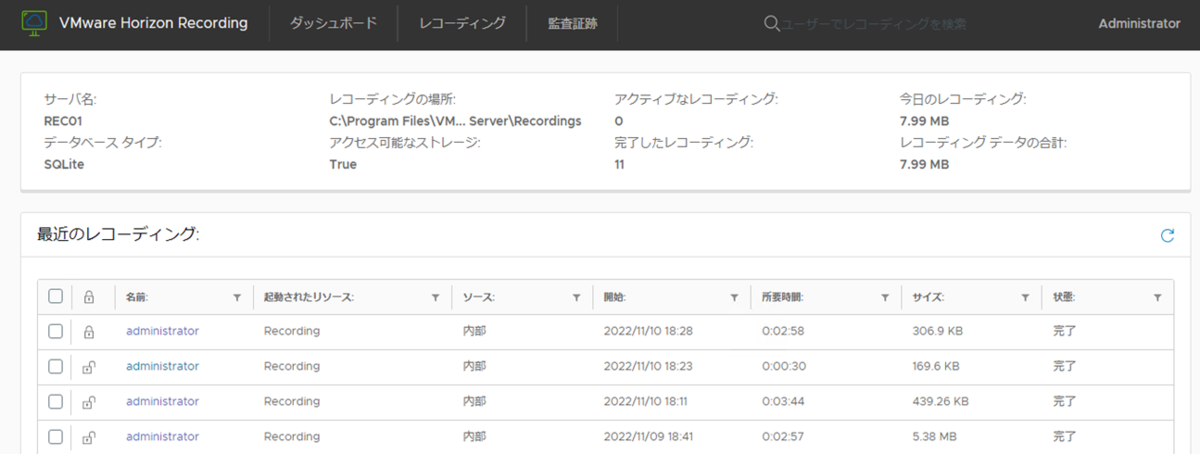Open filter for サイズ column
Screen dimensions: 1200x454
click(x=1026, y=297)
